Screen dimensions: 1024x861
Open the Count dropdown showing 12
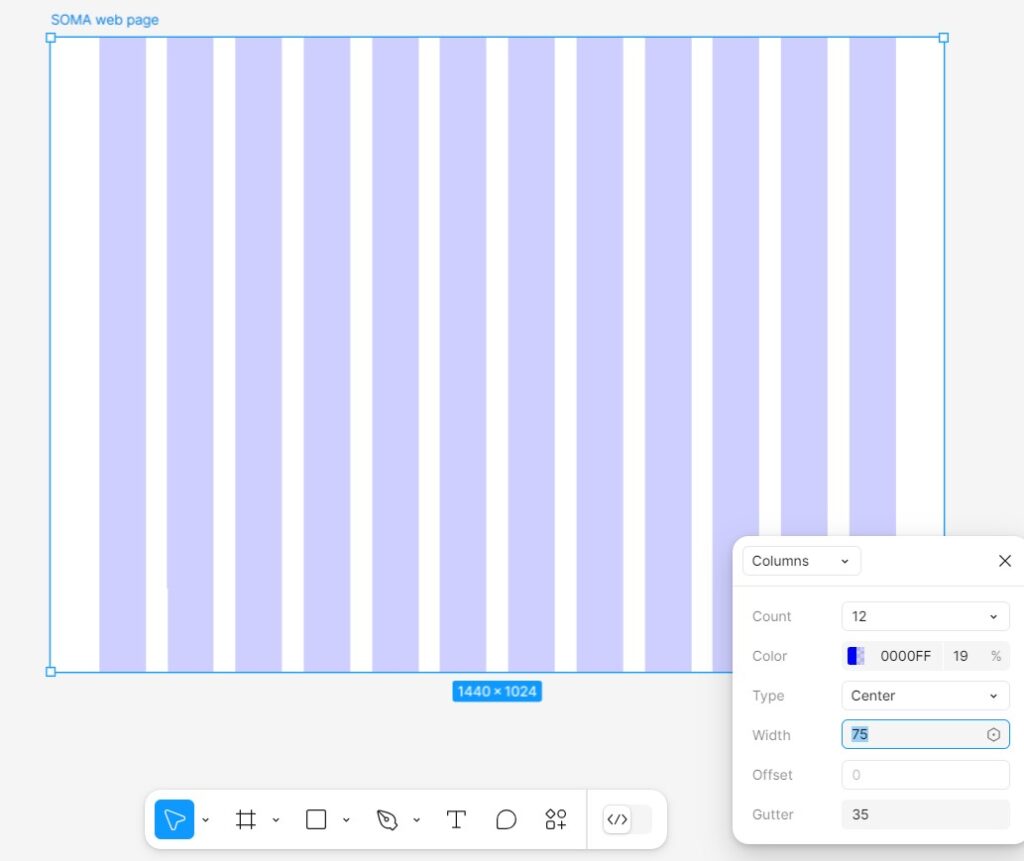925,617
